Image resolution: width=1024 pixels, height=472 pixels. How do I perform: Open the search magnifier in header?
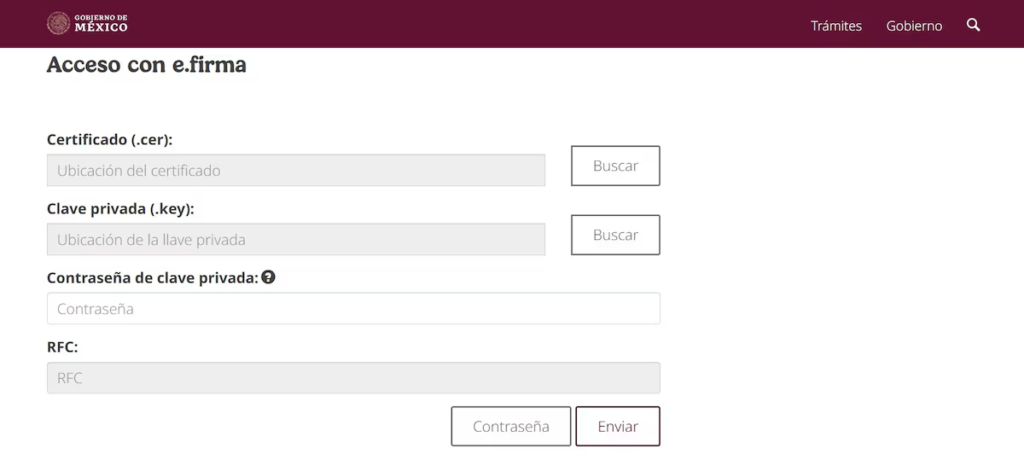(x=973, y=25)
